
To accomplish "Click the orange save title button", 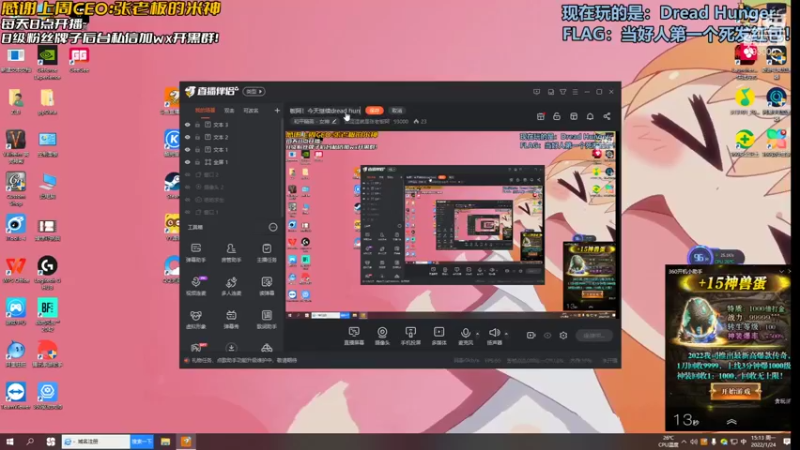I will click(x=374, y=110).
